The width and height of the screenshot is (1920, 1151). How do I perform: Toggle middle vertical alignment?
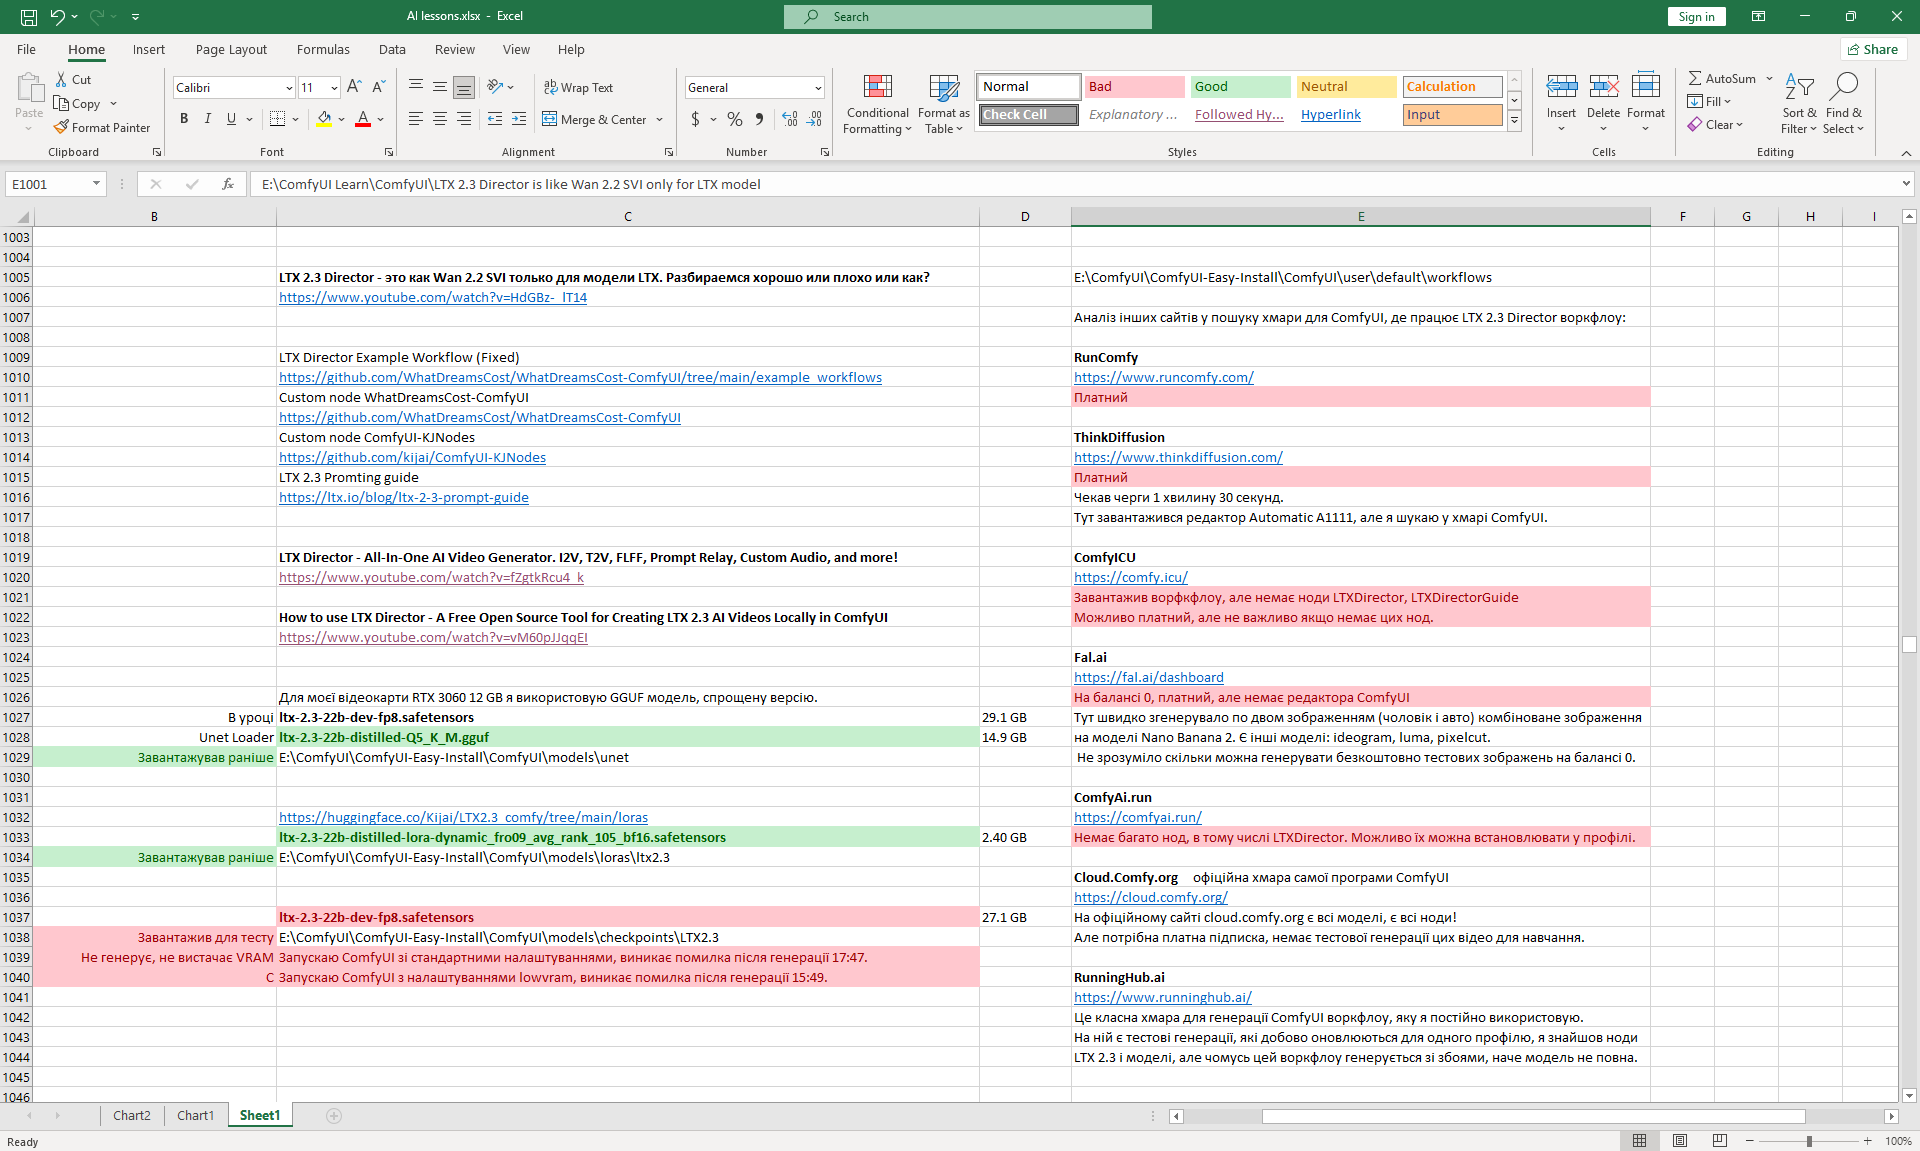[x=440, y=87]
